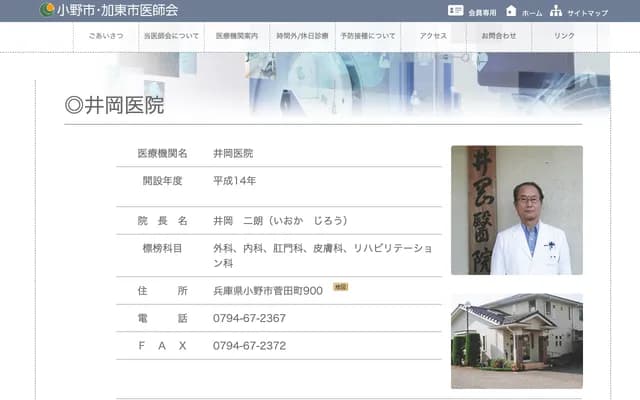Click the 地図 map badge beside address
This screenshot has height=400, width=640.
point(341,287)
